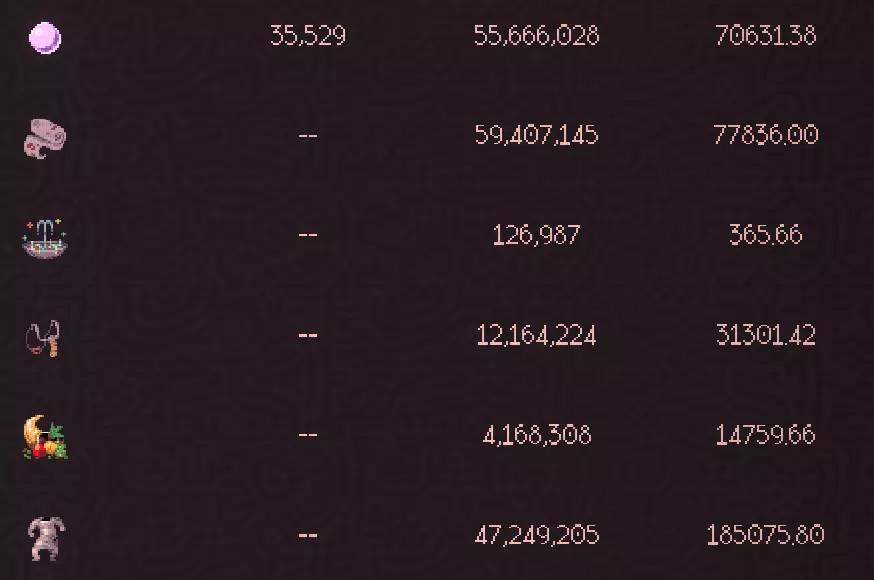The image size is (874, 580).
Task: Select the stone serpent head icon
Action: 45,138
